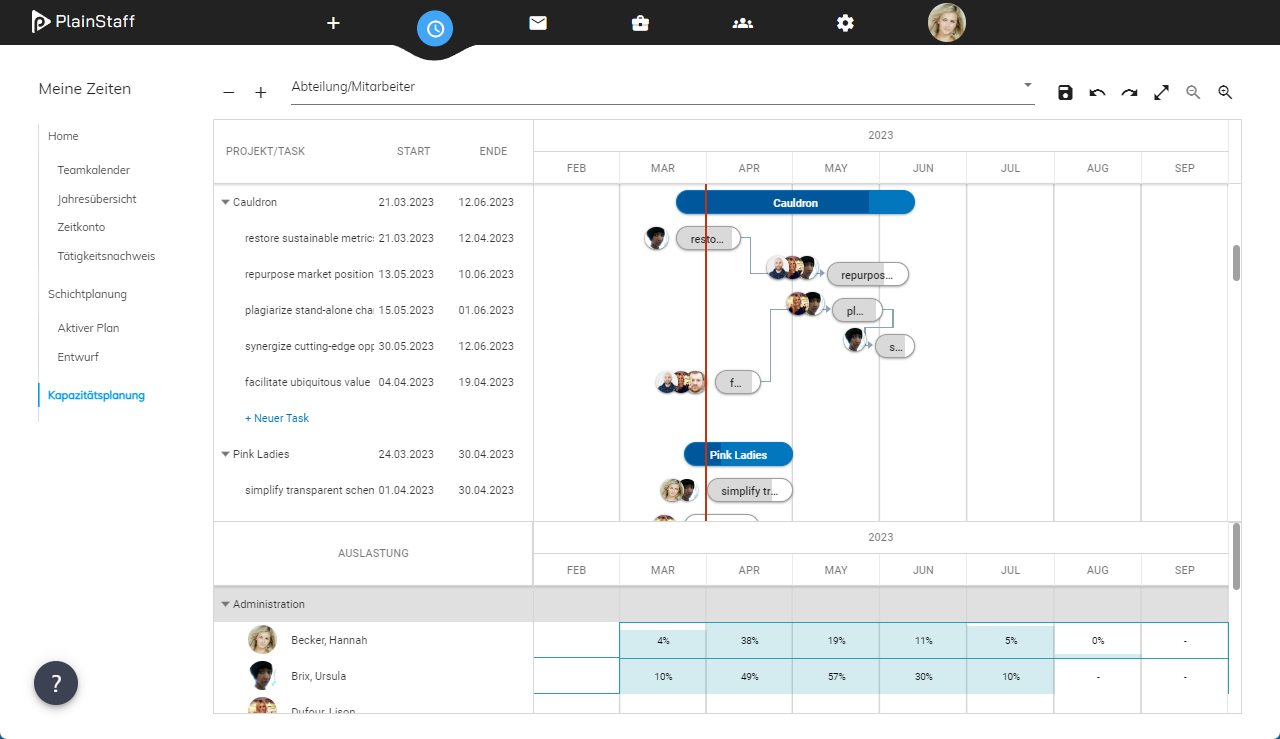Open settings gear icon

845,23
